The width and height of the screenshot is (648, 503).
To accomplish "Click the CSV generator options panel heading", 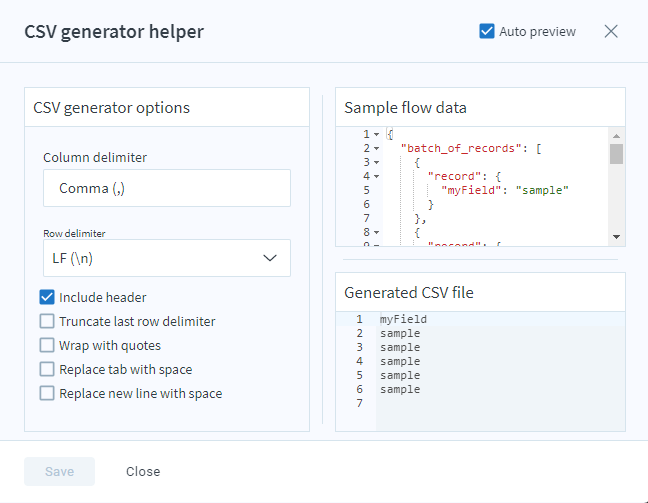I will [112, 108].
